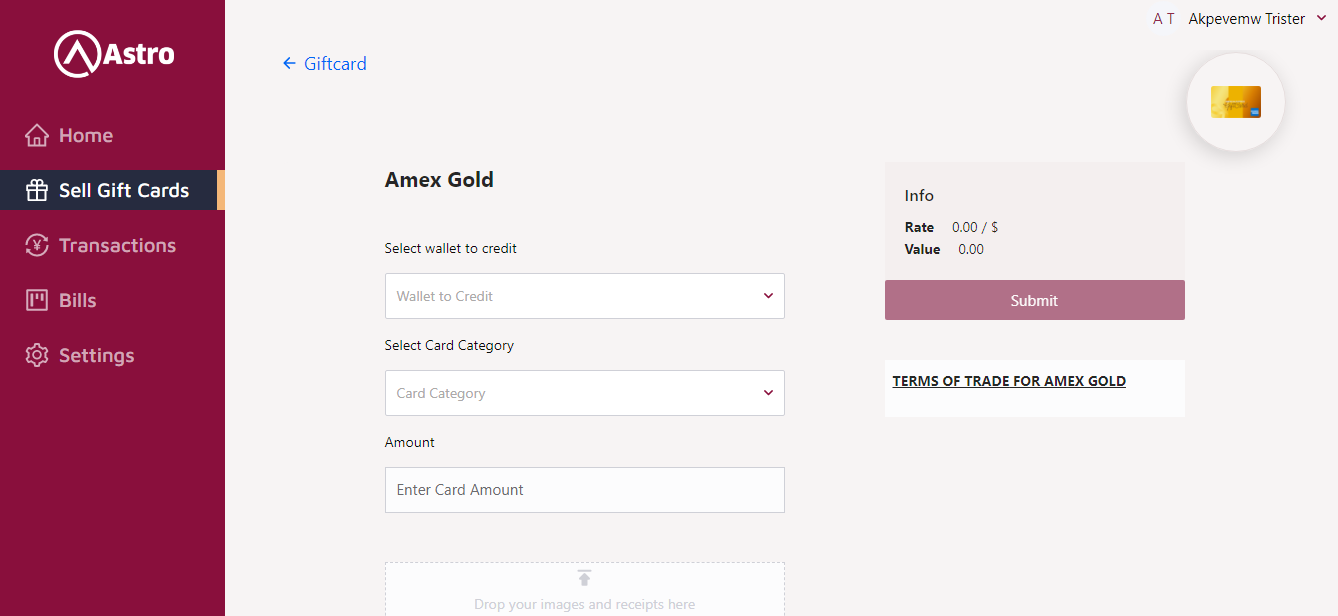Image resolution: width=1338 pixels, height=616 pixels.
Task: Click the Sell Gift Cards gift icon
Action: click(37, 190)
